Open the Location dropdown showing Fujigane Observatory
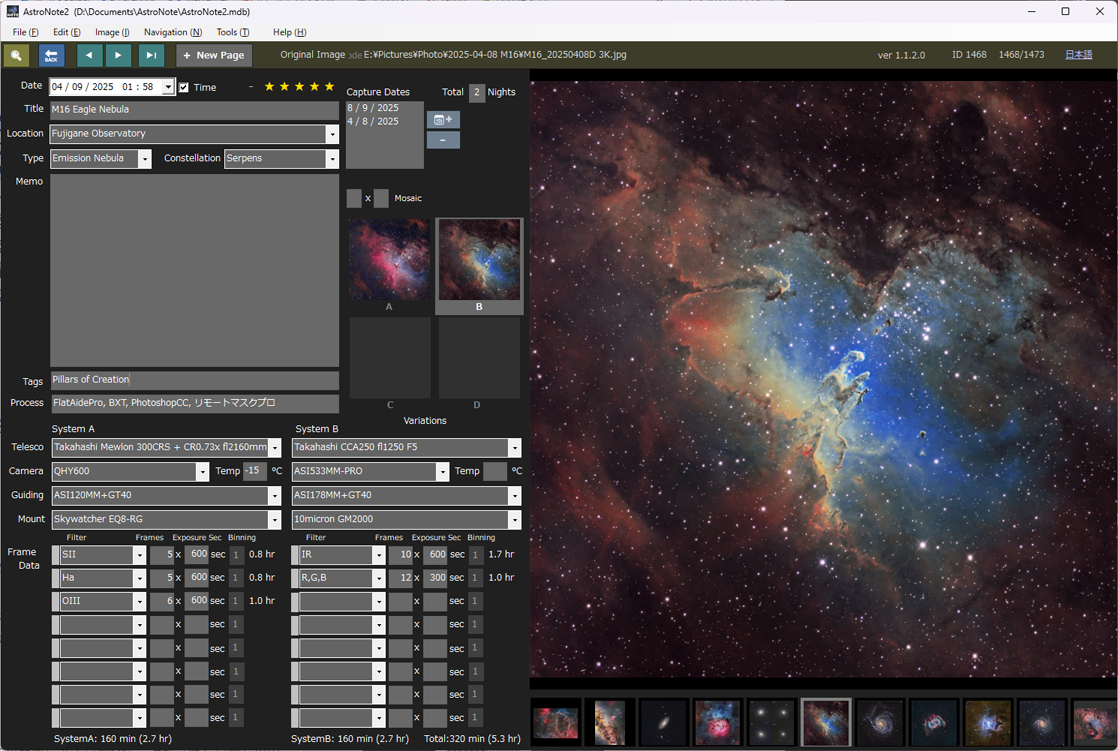Image resolution: width=1118 pixels, height=751 pixels. pyautogui.click(x=333, y=133)
